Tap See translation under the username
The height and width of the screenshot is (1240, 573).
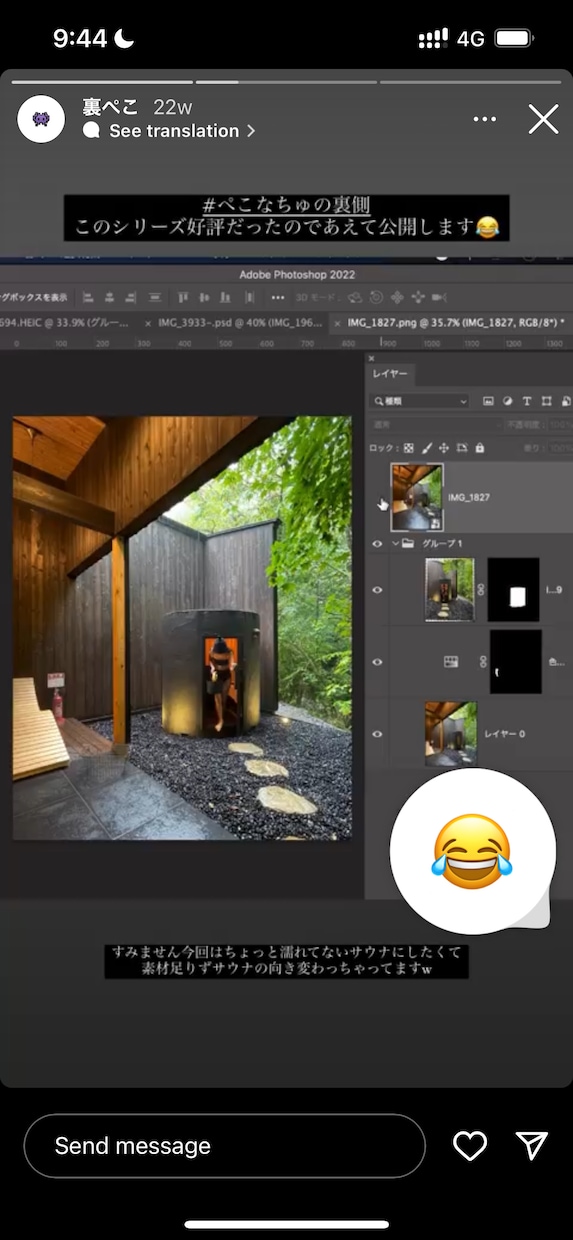tap(173, 131)
